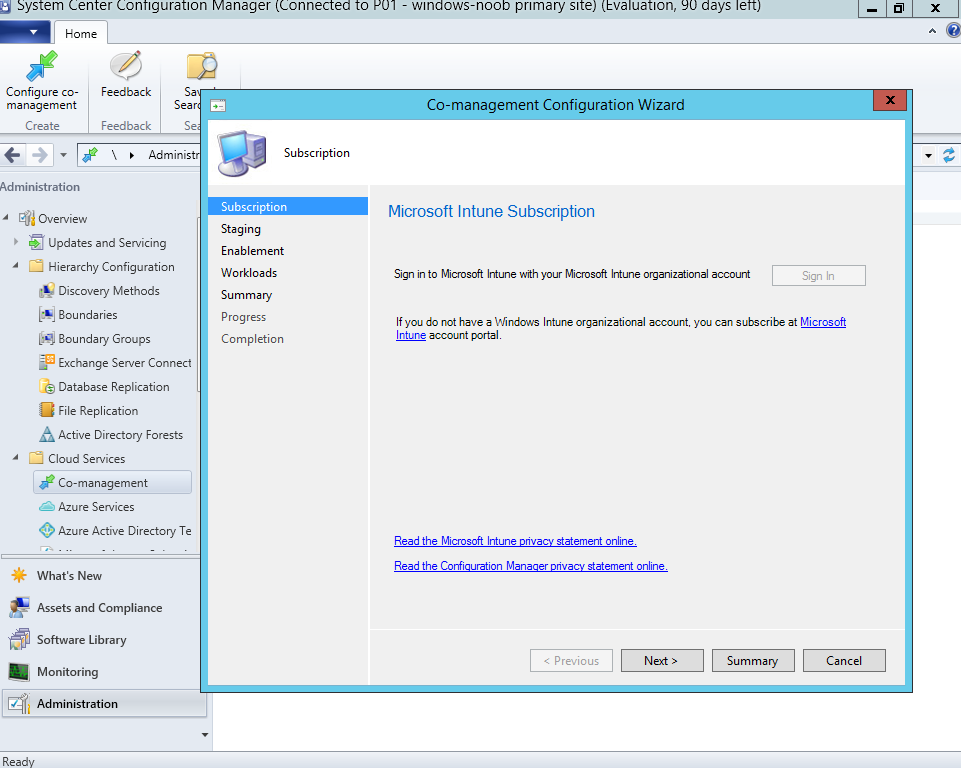Click the Co-management node icon
The width and height of the screenshot is (961, 768).
point(47,482)
